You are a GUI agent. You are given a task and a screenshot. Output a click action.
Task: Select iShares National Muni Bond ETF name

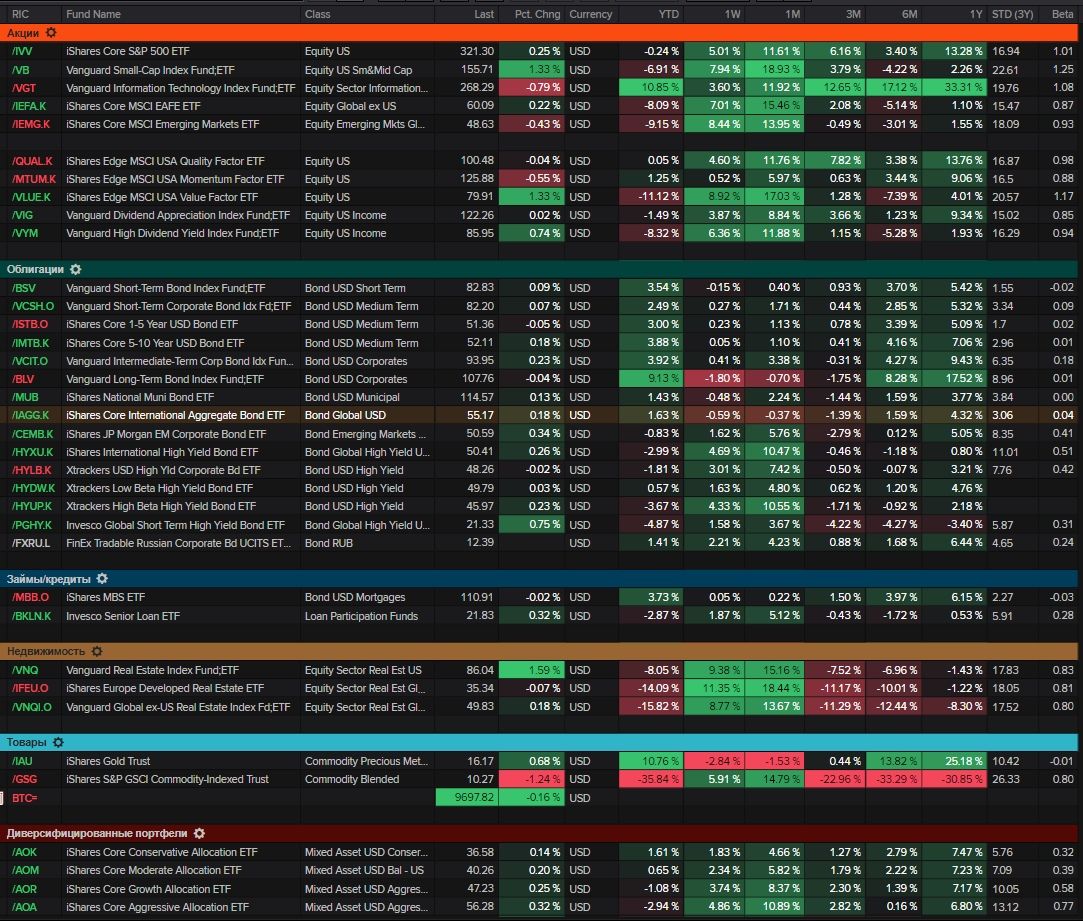[x=140, y=397]
